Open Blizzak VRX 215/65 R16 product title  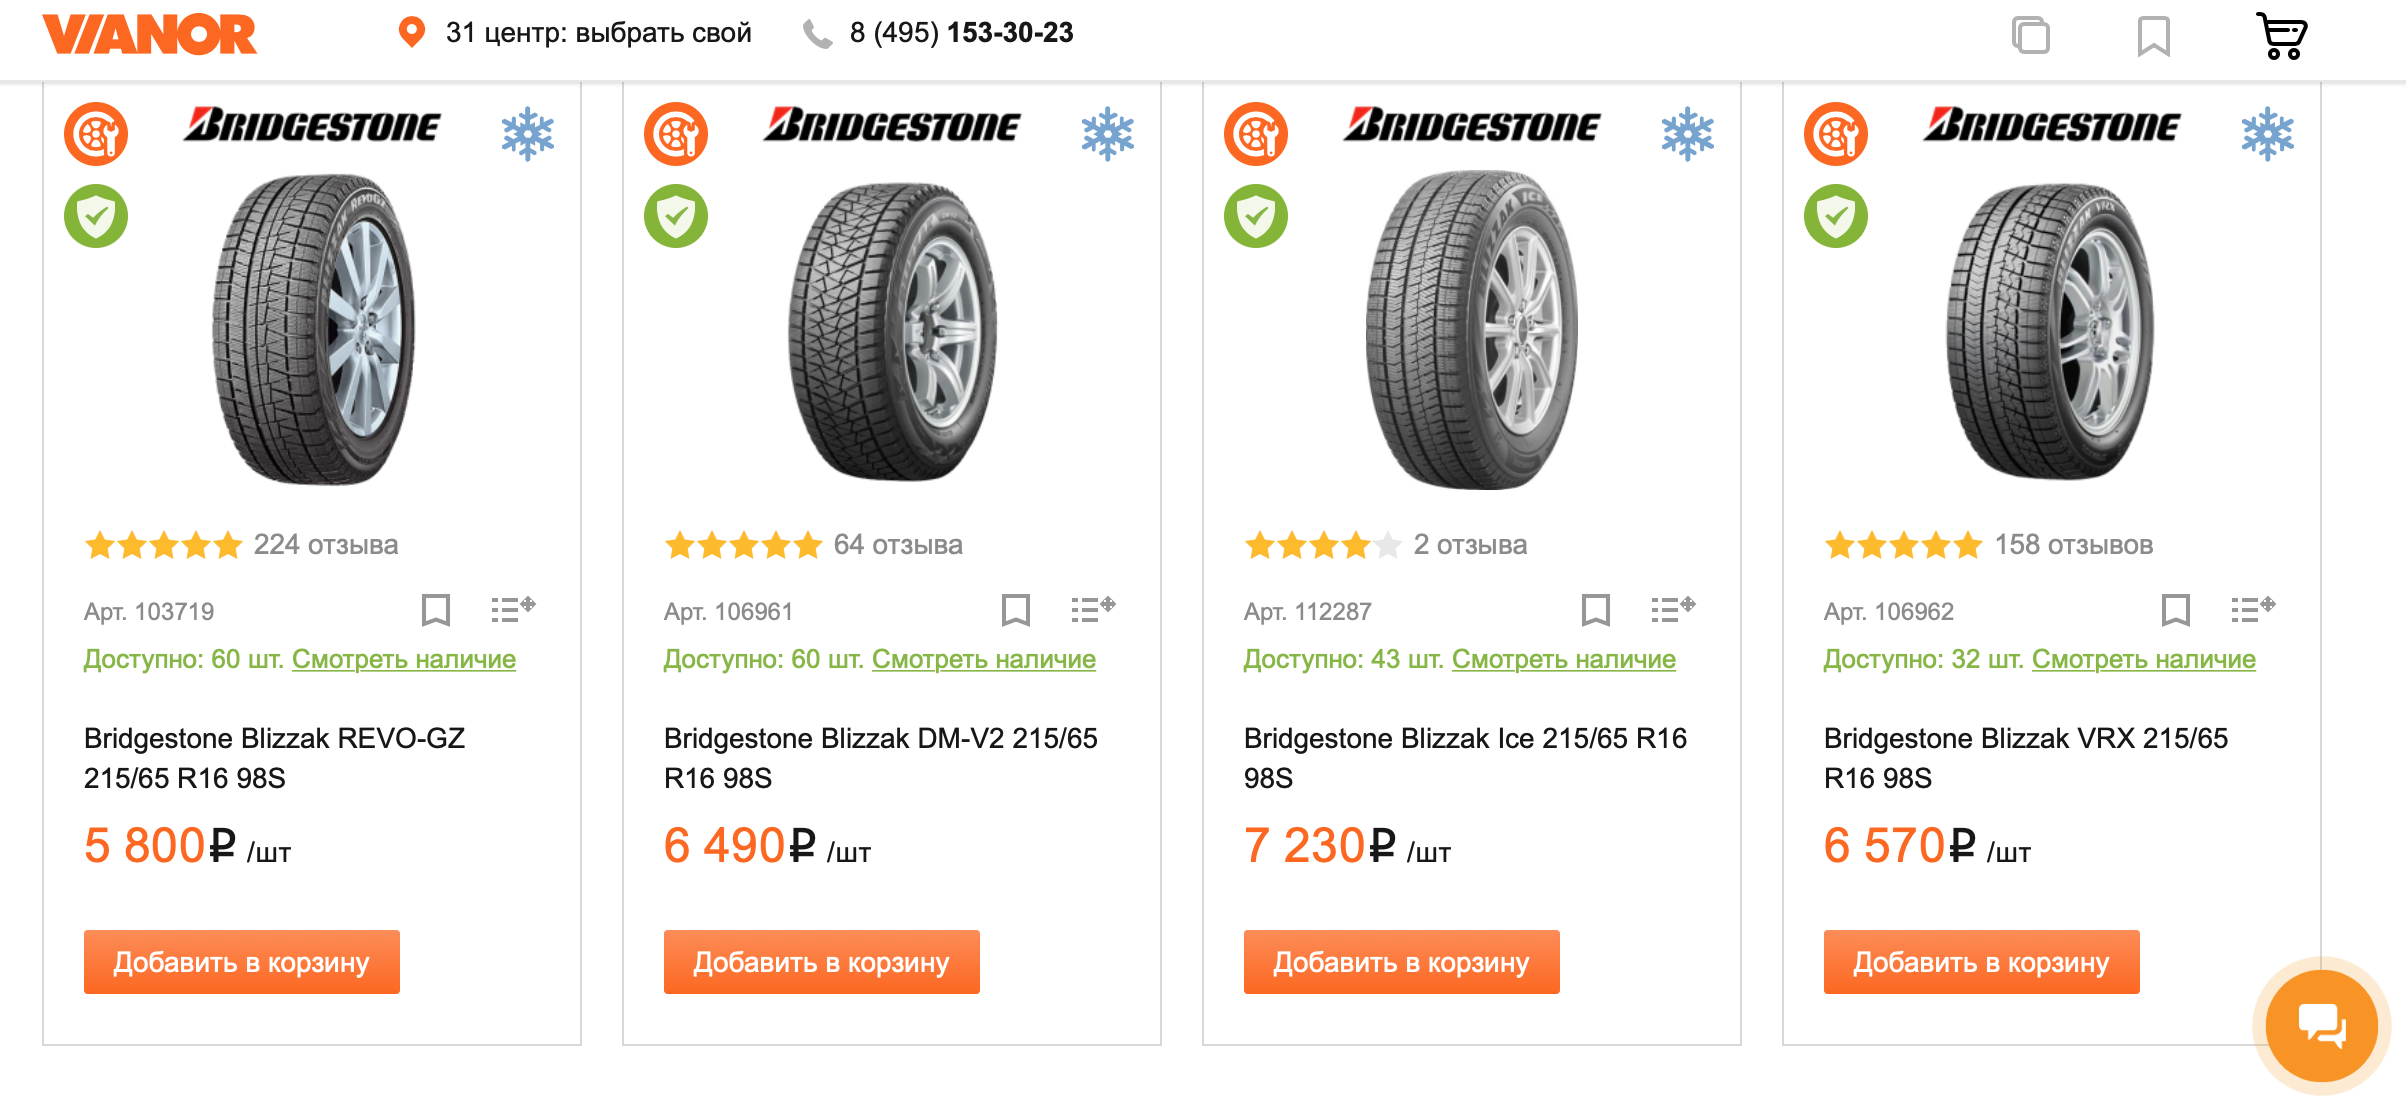2025,757
